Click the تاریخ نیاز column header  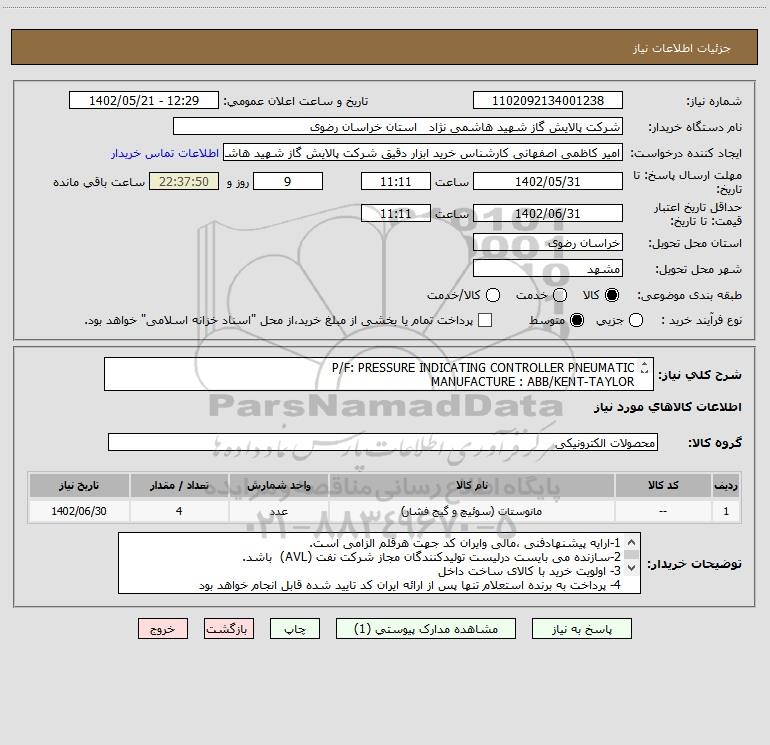79,485
